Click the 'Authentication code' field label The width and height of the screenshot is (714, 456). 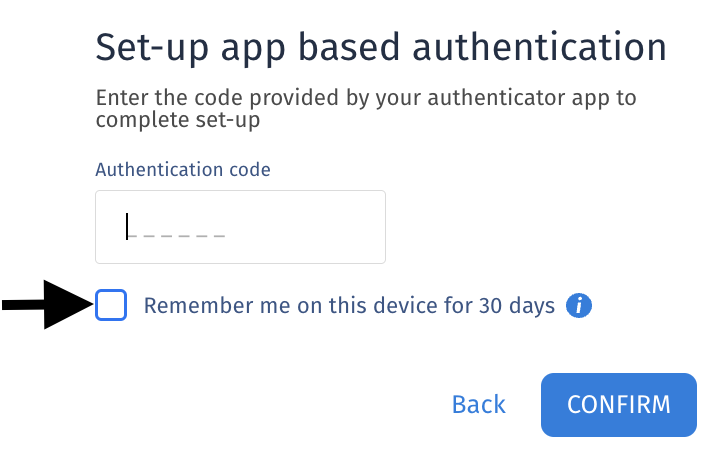pos(182,170)
